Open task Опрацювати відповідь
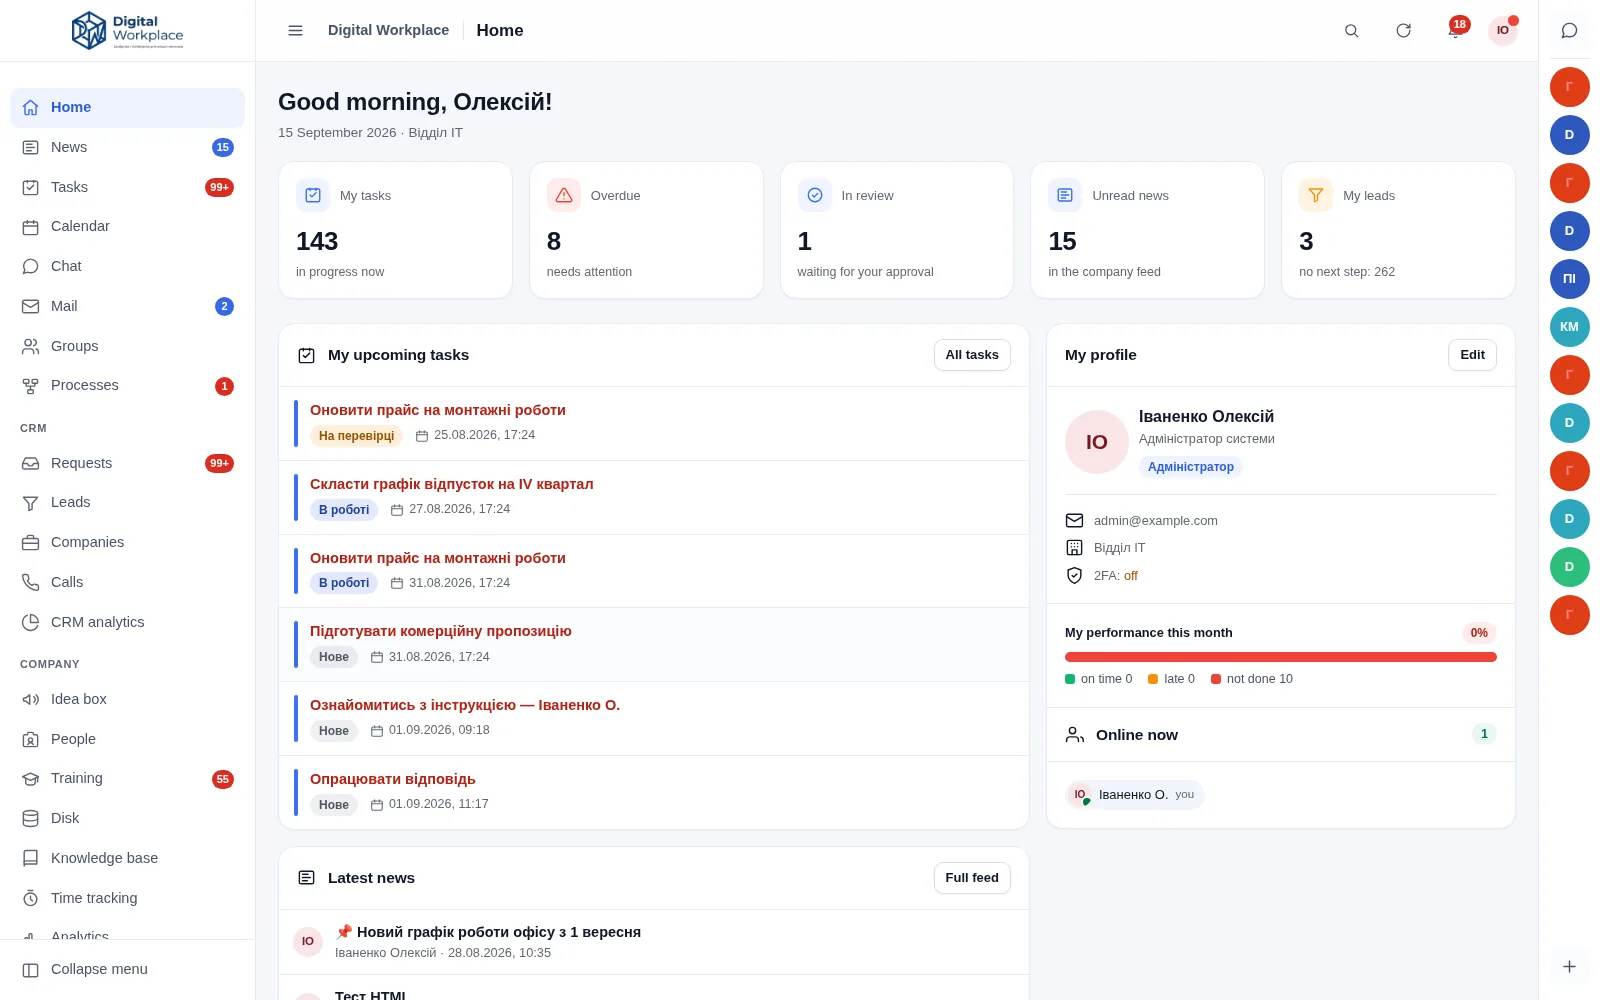 pyautogui.click(x=654, y=792)
